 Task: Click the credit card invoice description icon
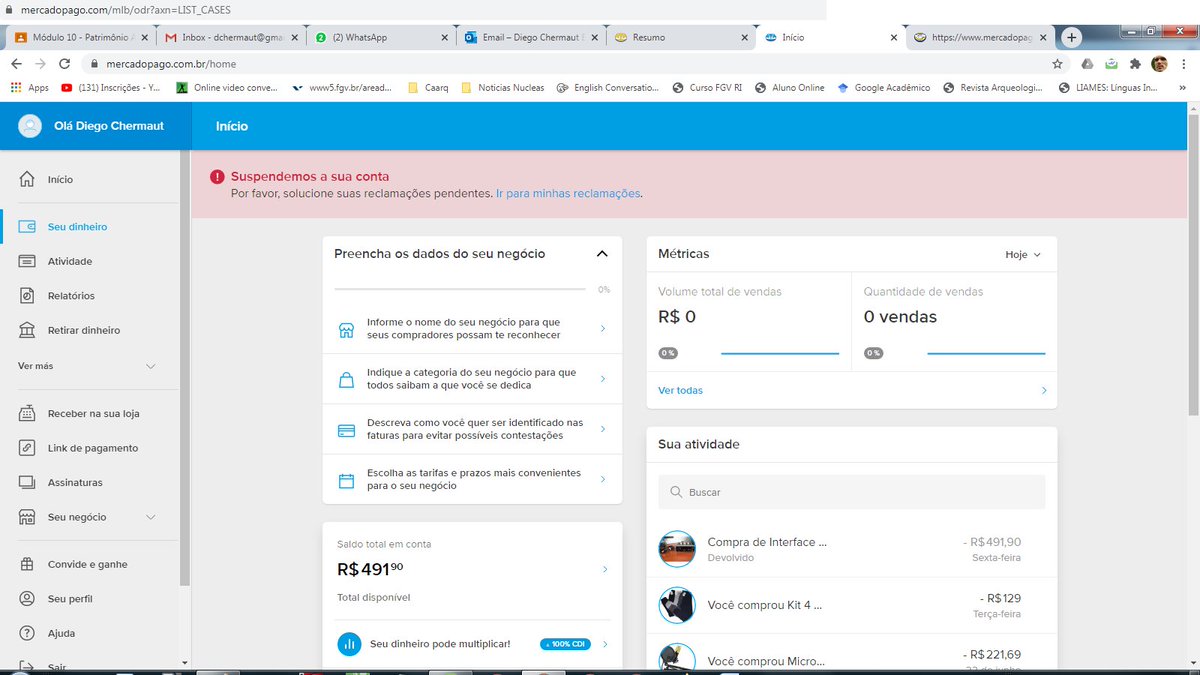click(347, 430)
